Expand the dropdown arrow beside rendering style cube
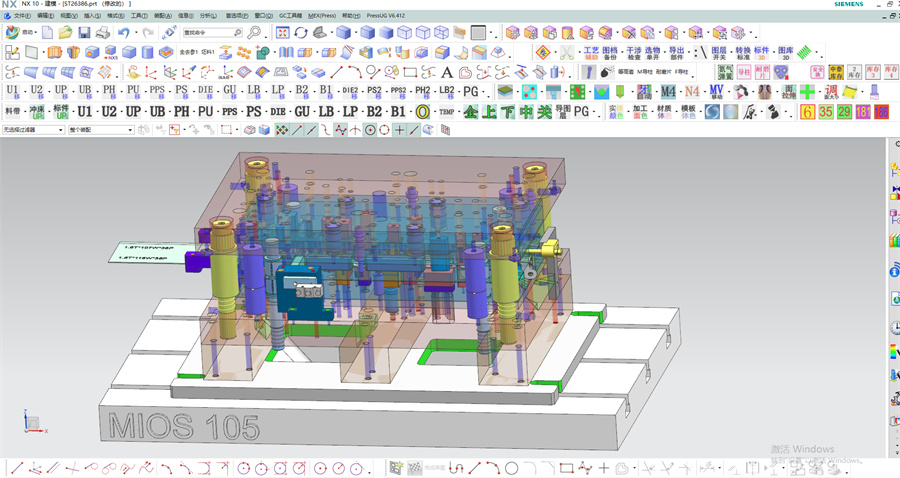 pyautogui.click(x=355, y=33)
